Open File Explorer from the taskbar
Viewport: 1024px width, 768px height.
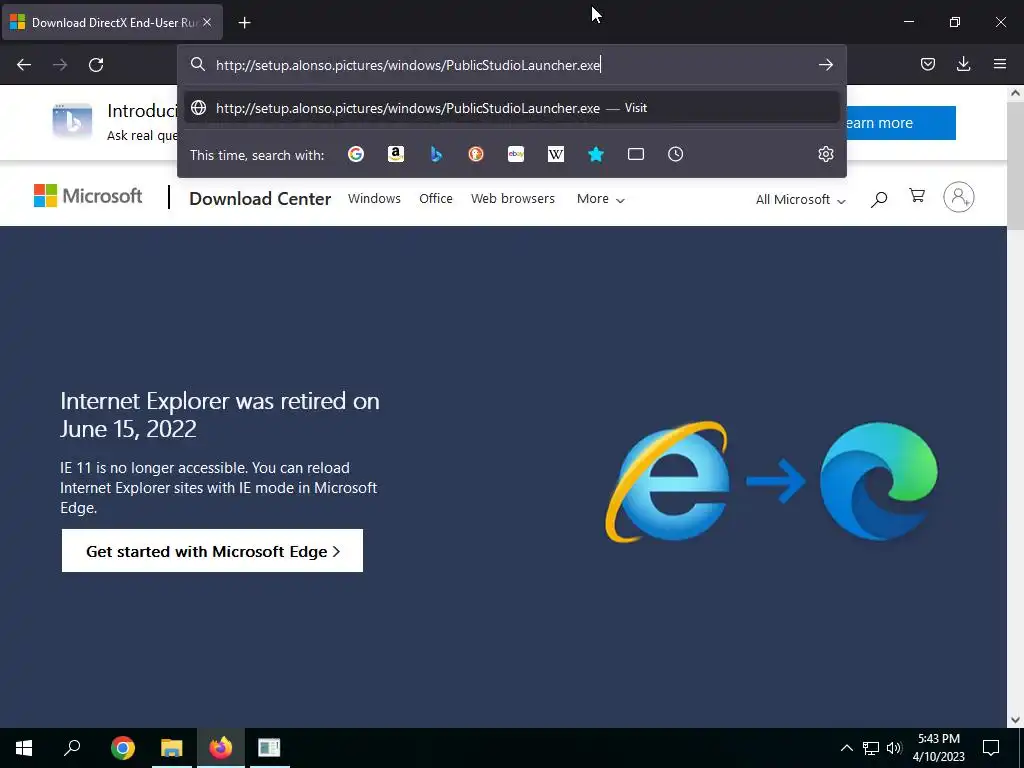click(172, 747)
